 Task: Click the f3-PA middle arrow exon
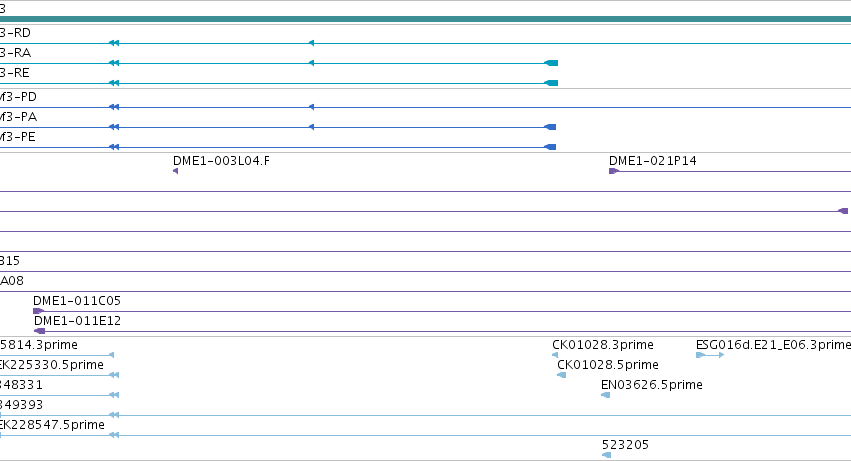click(312, 128)
